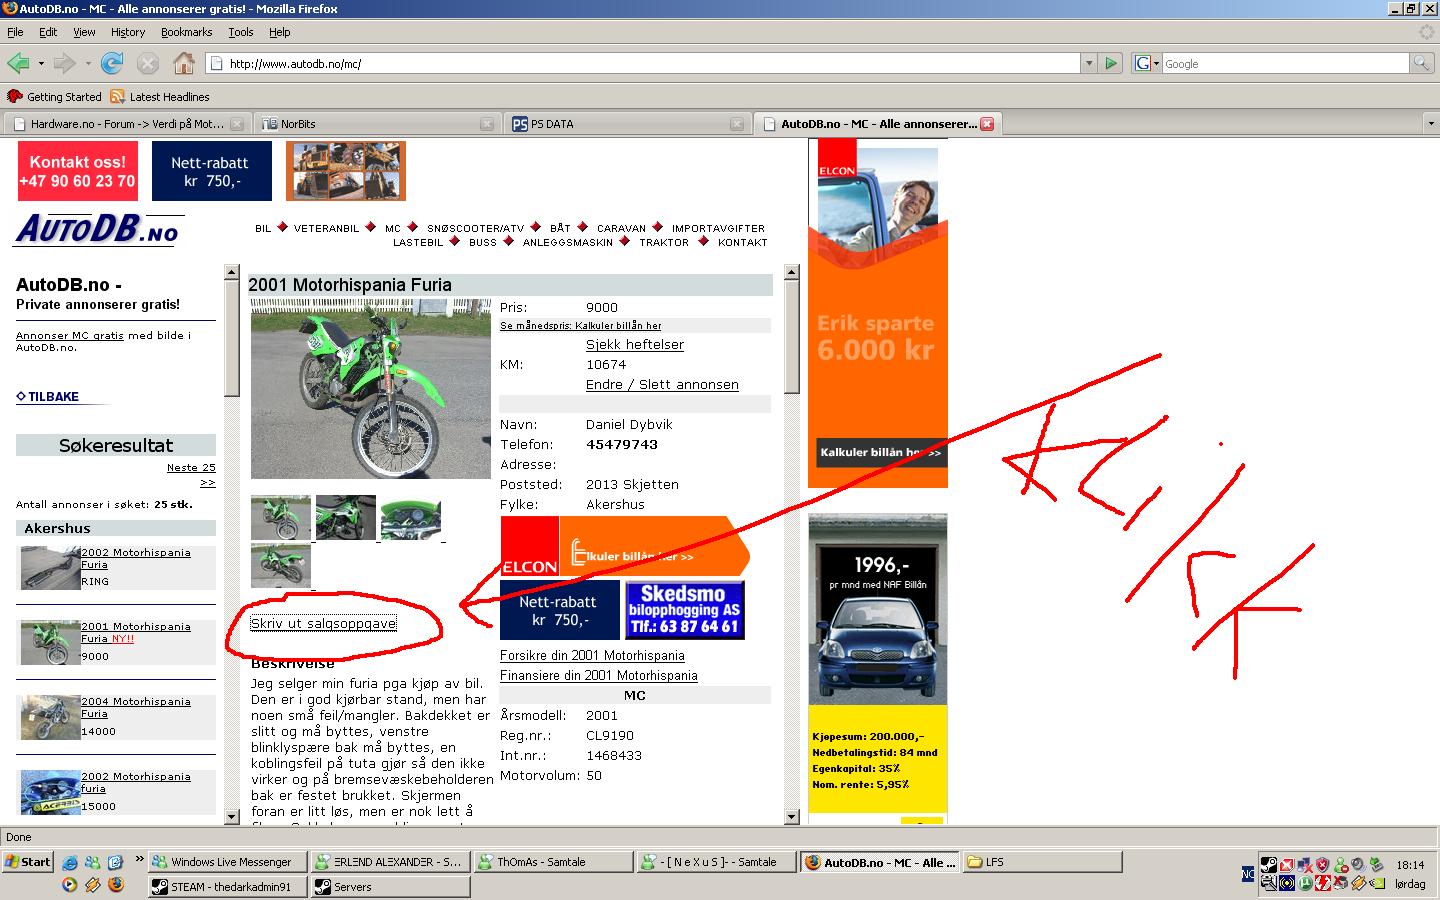Open Getting Started bookmark
Viewport: 1440px width, 900px height.
coord(55,97)
